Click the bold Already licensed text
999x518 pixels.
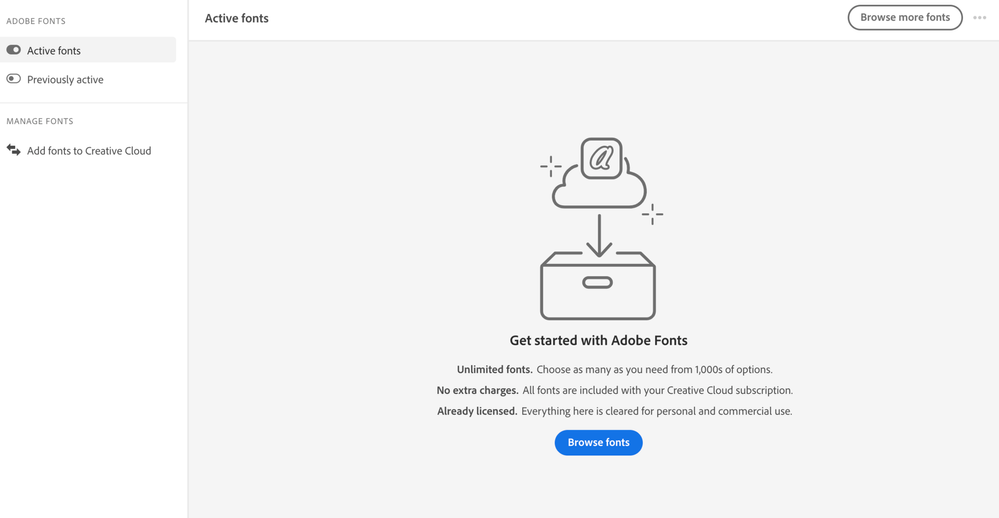[x=477, y=411]
